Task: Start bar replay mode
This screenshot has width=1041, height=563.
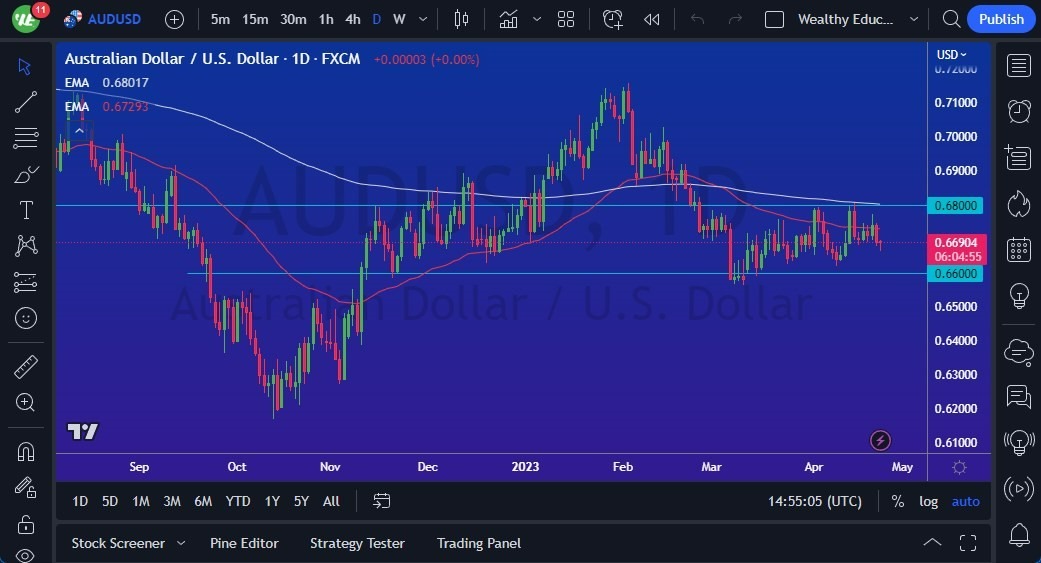Action: [x=651, y=19]
